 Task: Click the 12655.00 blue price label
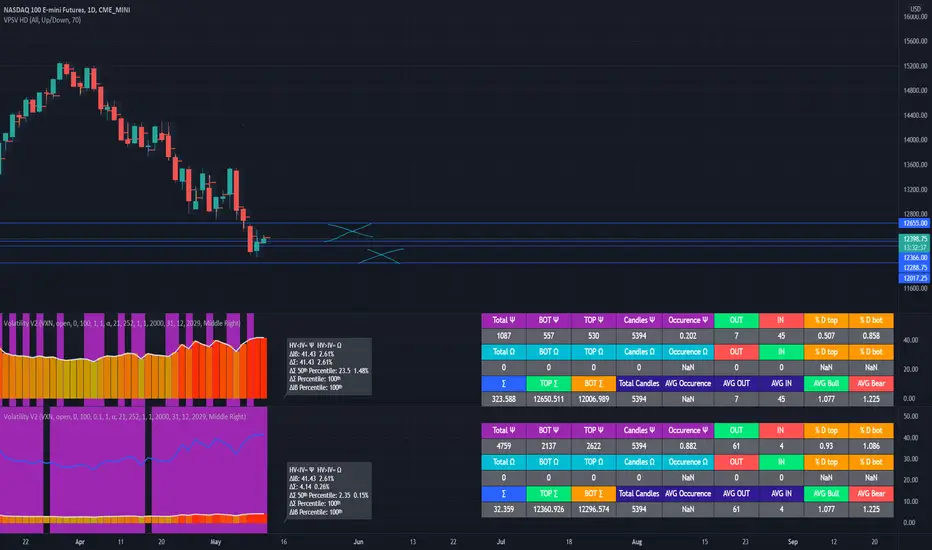coord(914,223)
